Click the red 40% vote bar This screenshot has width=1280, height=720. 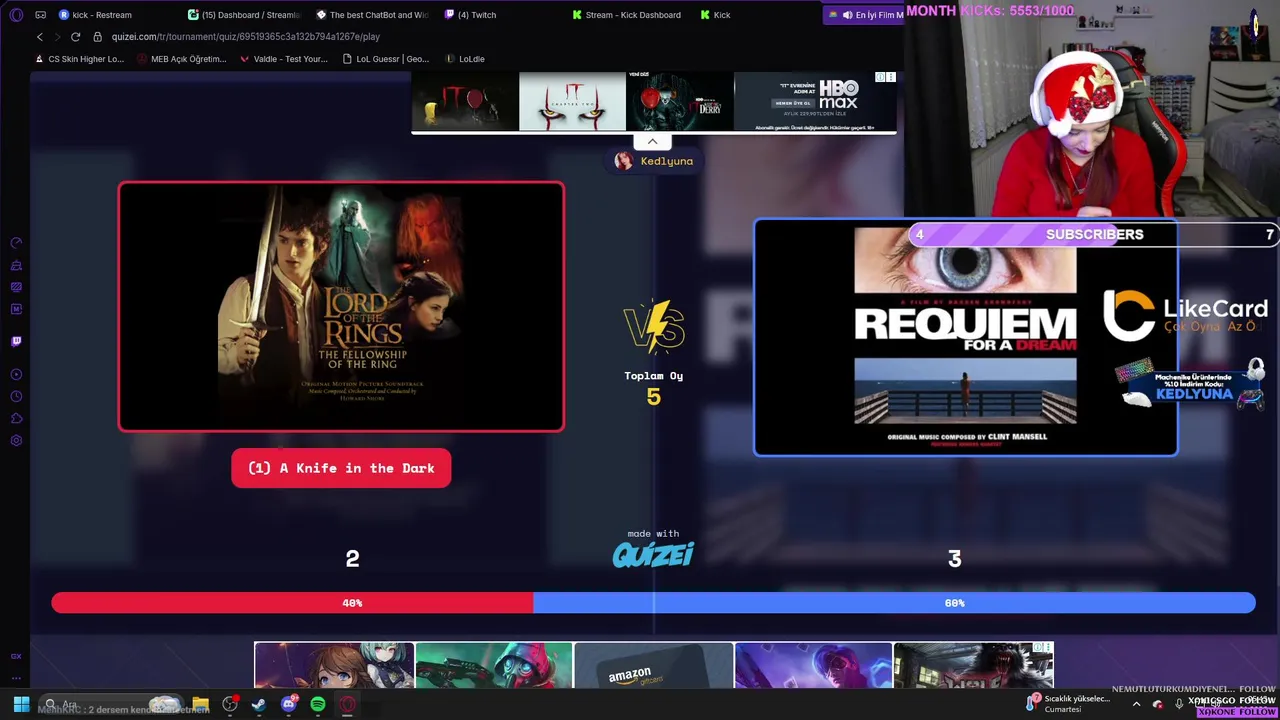(x=292, y=603)
